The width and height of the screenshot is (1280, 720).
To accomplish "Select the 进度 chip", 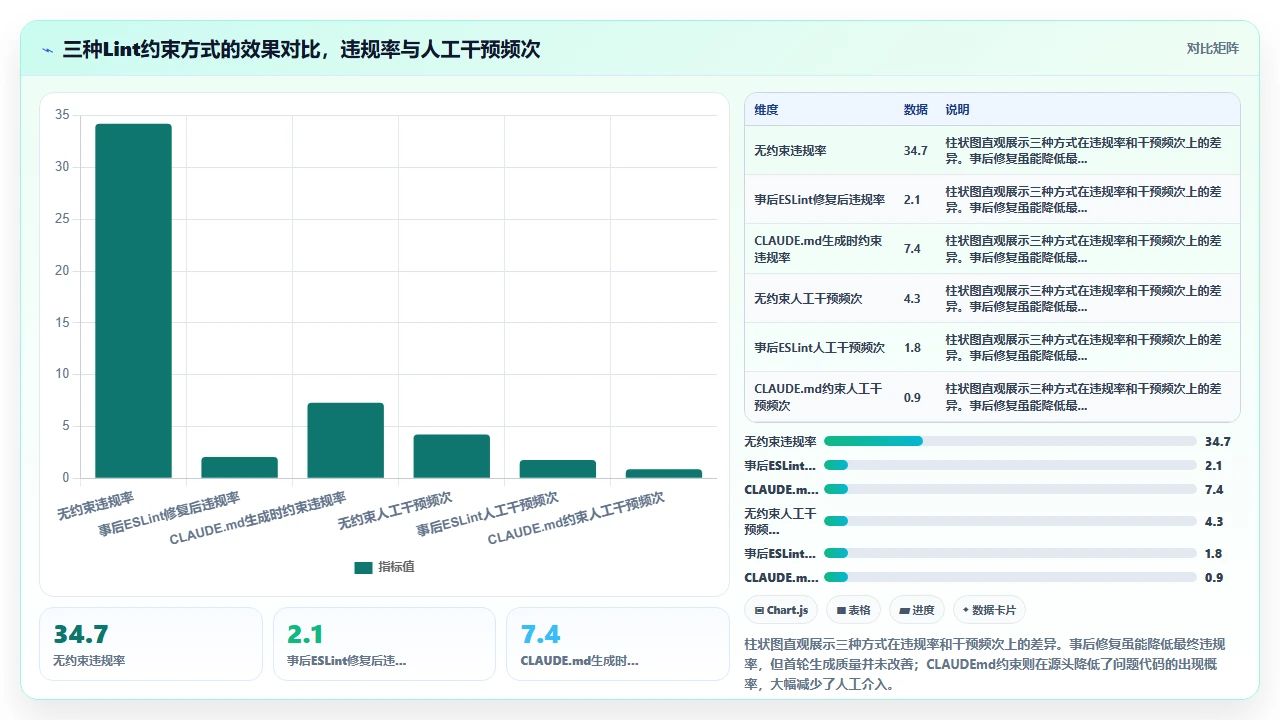I will [x=916, y=610].
